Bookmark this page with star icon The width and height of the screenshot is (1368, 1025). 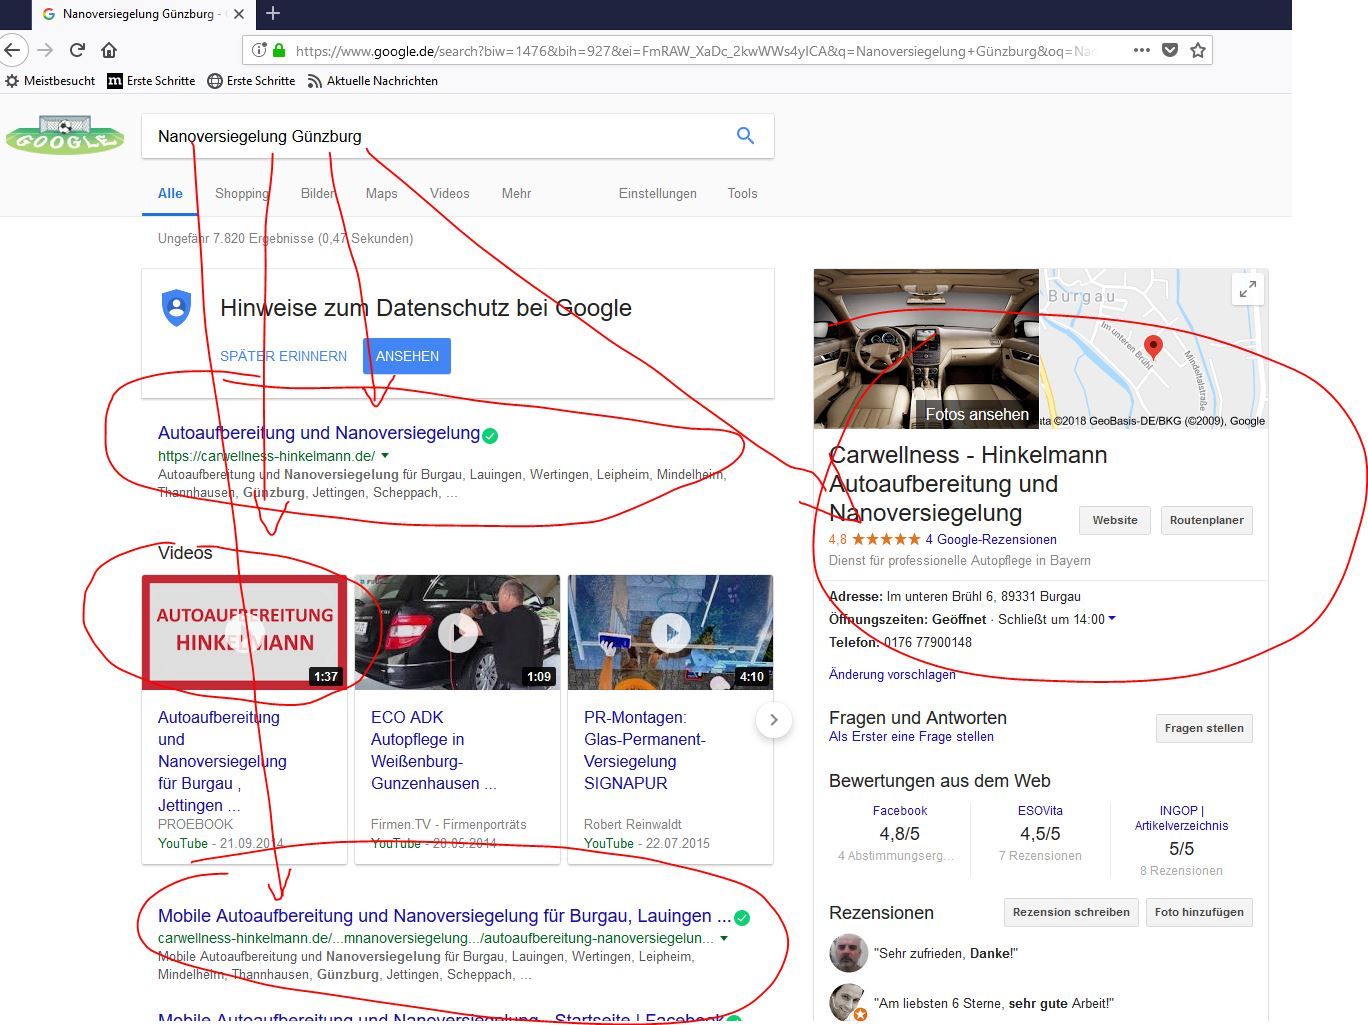pyautogui.click(x=1198, y=50)
